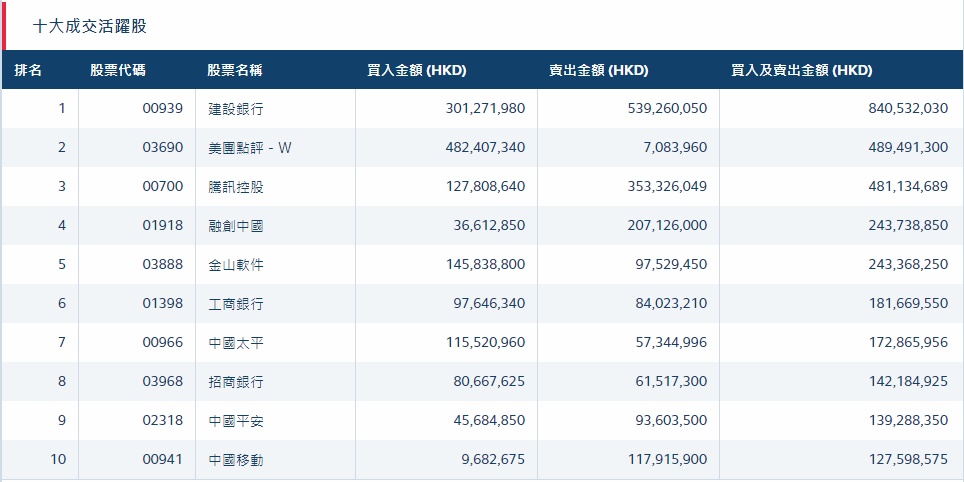Select 美團點評 - W stock name
This screenshot has height=482, width=964.
[x=250, y=148]
